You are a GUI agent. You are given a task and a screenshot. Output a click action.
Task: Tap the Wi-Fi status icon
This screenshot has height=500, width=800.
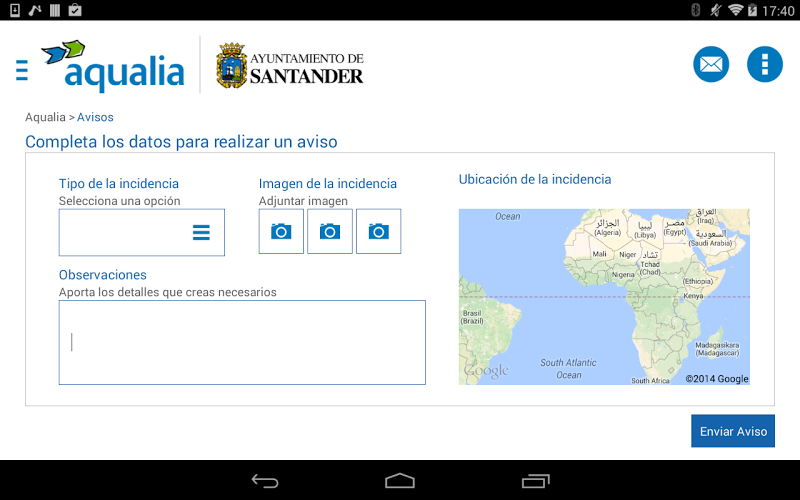tap(735, 10)
